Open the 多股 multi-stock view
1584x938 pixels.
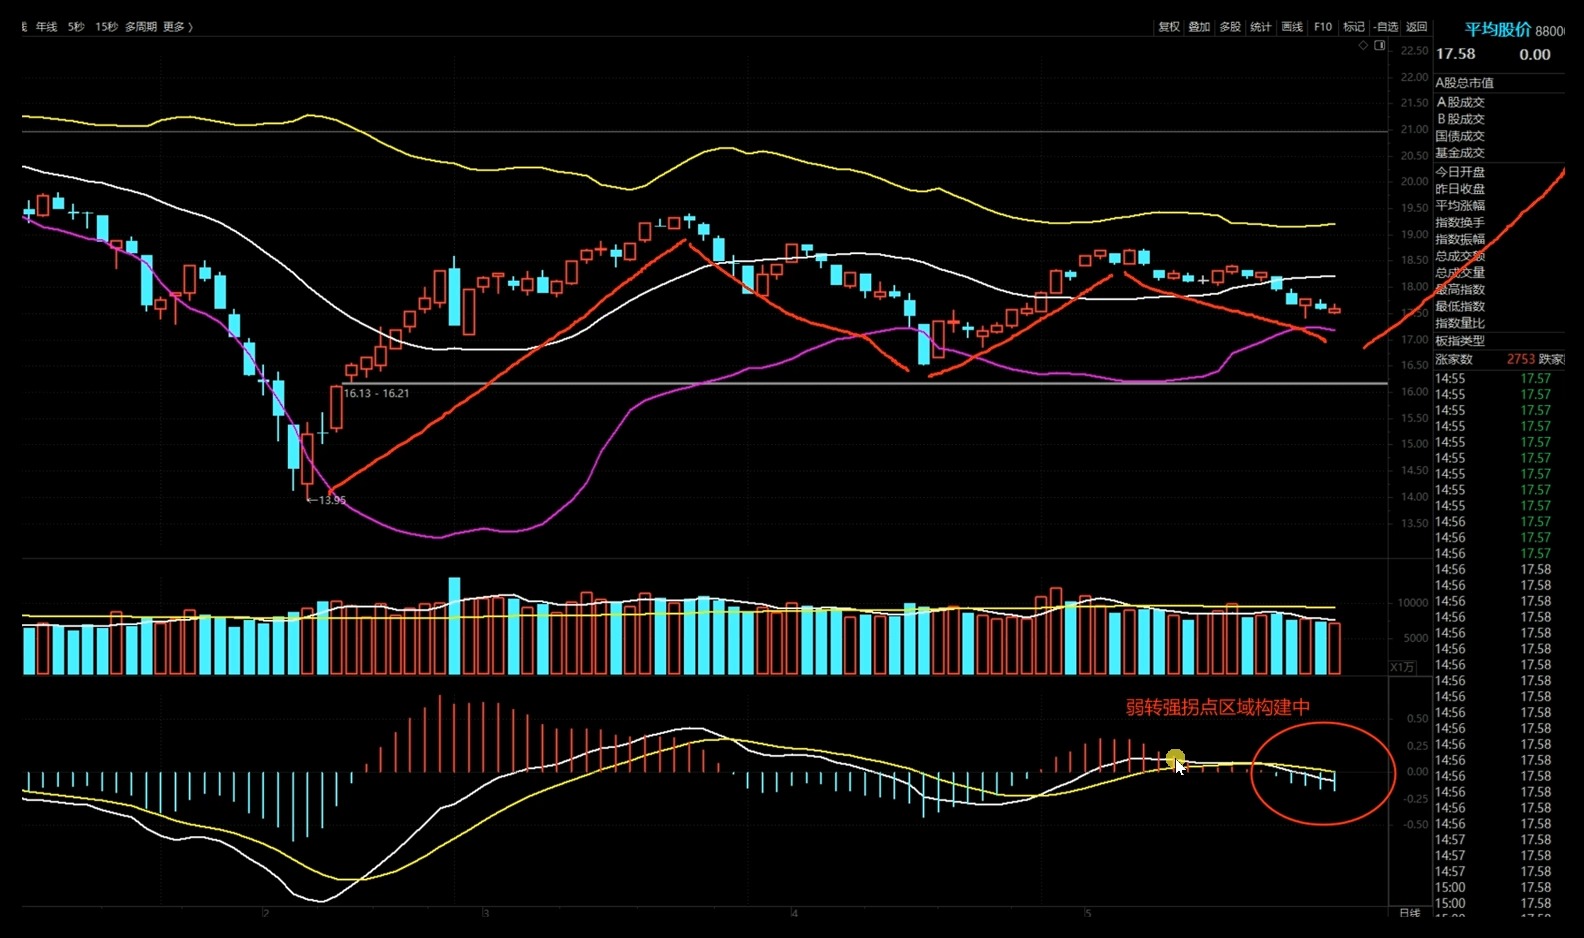point(1230,27)
